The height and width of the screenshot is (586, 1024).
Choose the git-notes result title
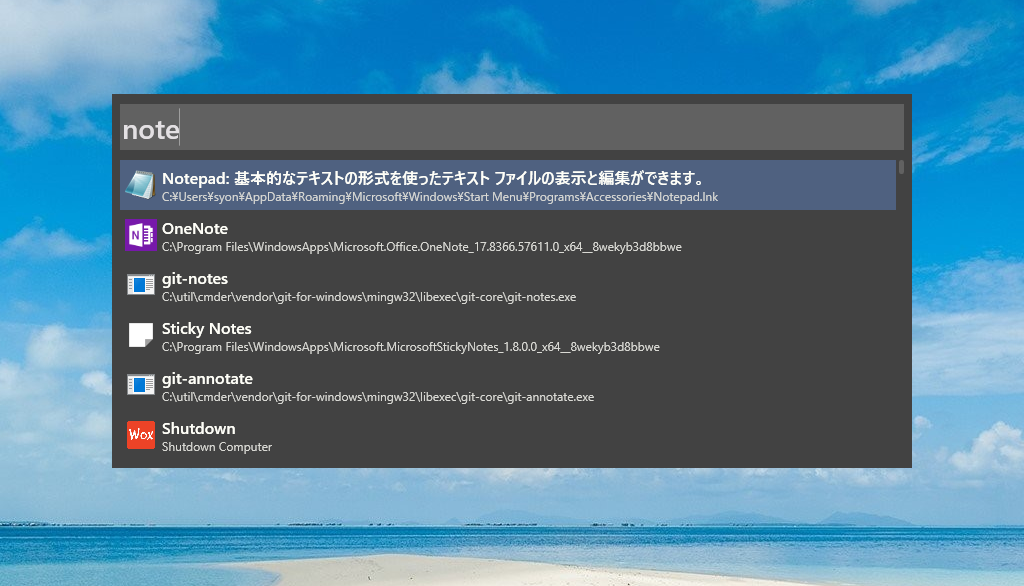point(195,279)
